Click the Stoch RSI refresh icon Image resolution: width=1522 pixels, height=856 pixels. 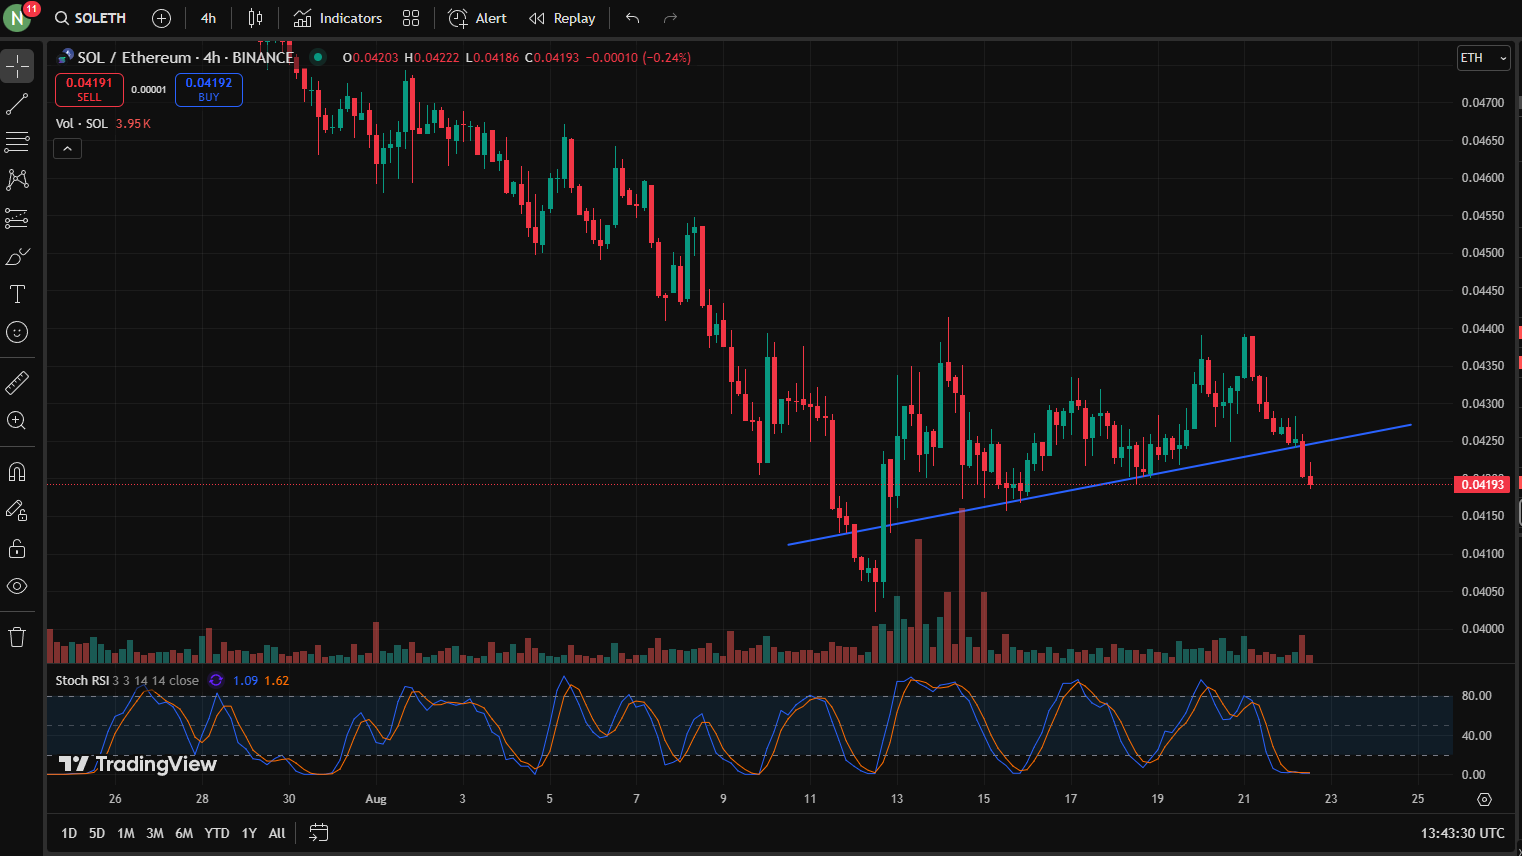click(216, 680)
